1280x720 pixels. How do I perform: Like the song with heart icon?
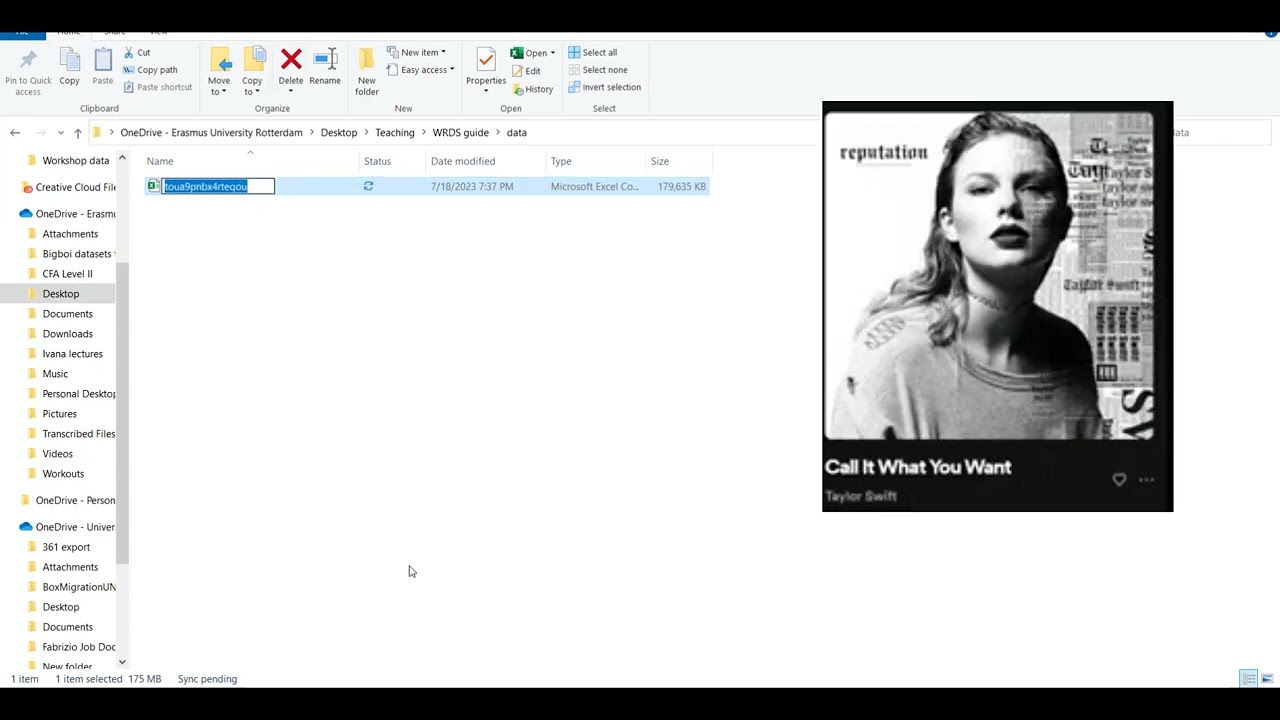click(1119, 480)
